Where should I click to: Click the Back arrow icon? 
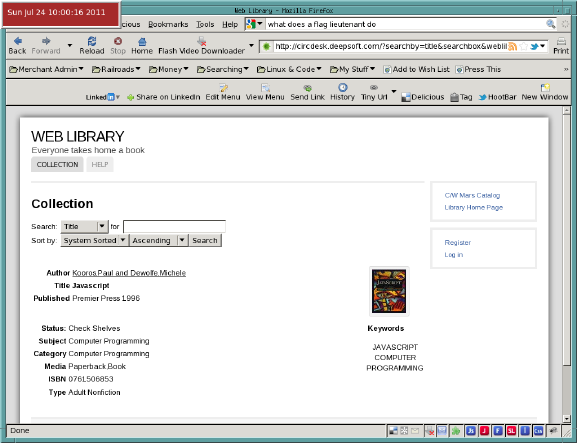pos(17,41)
